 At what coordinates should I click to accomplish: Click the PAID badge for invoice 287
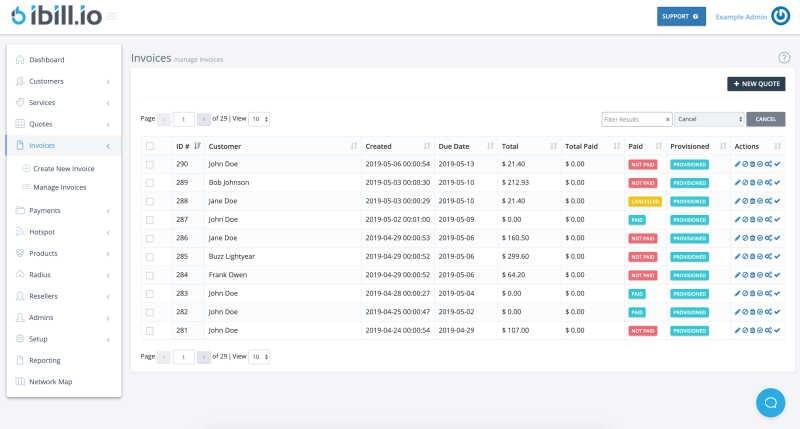[x=637, y=220]
